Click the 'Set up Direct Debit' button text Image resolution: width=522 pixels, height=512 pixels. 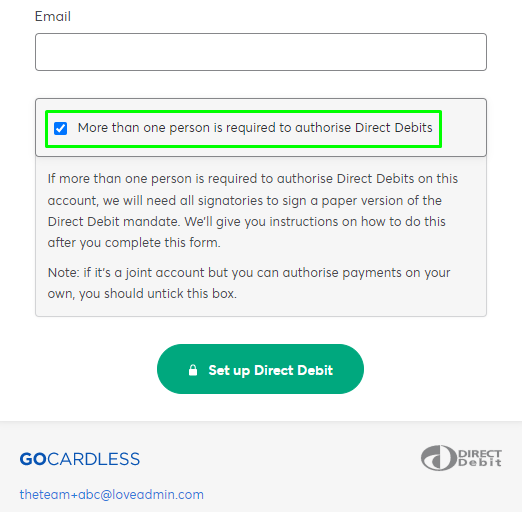(x=271, y=370)
